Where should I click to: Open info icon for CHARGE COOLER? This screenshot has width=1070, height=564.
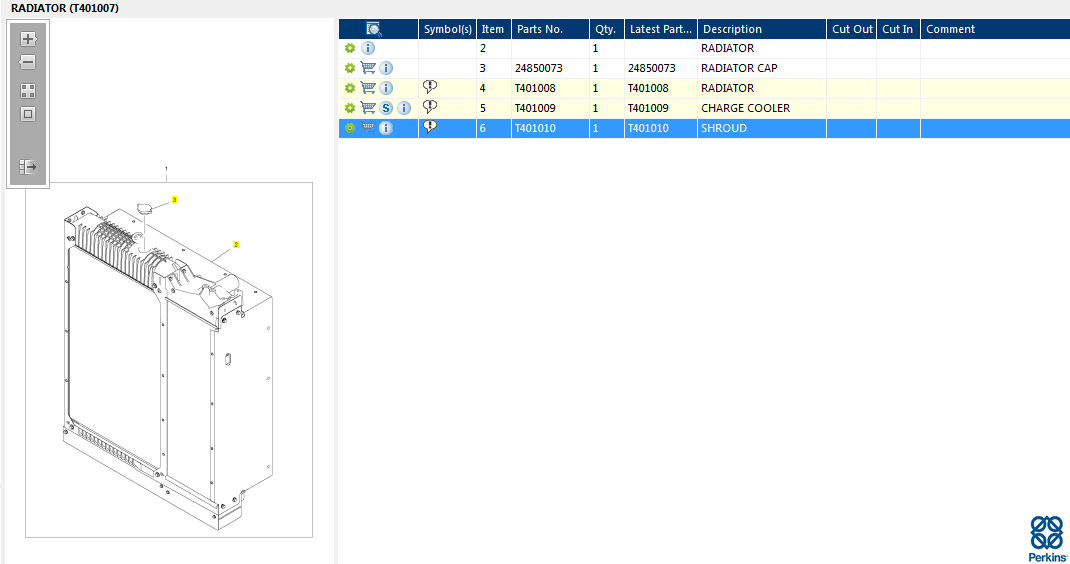[404, 108]
